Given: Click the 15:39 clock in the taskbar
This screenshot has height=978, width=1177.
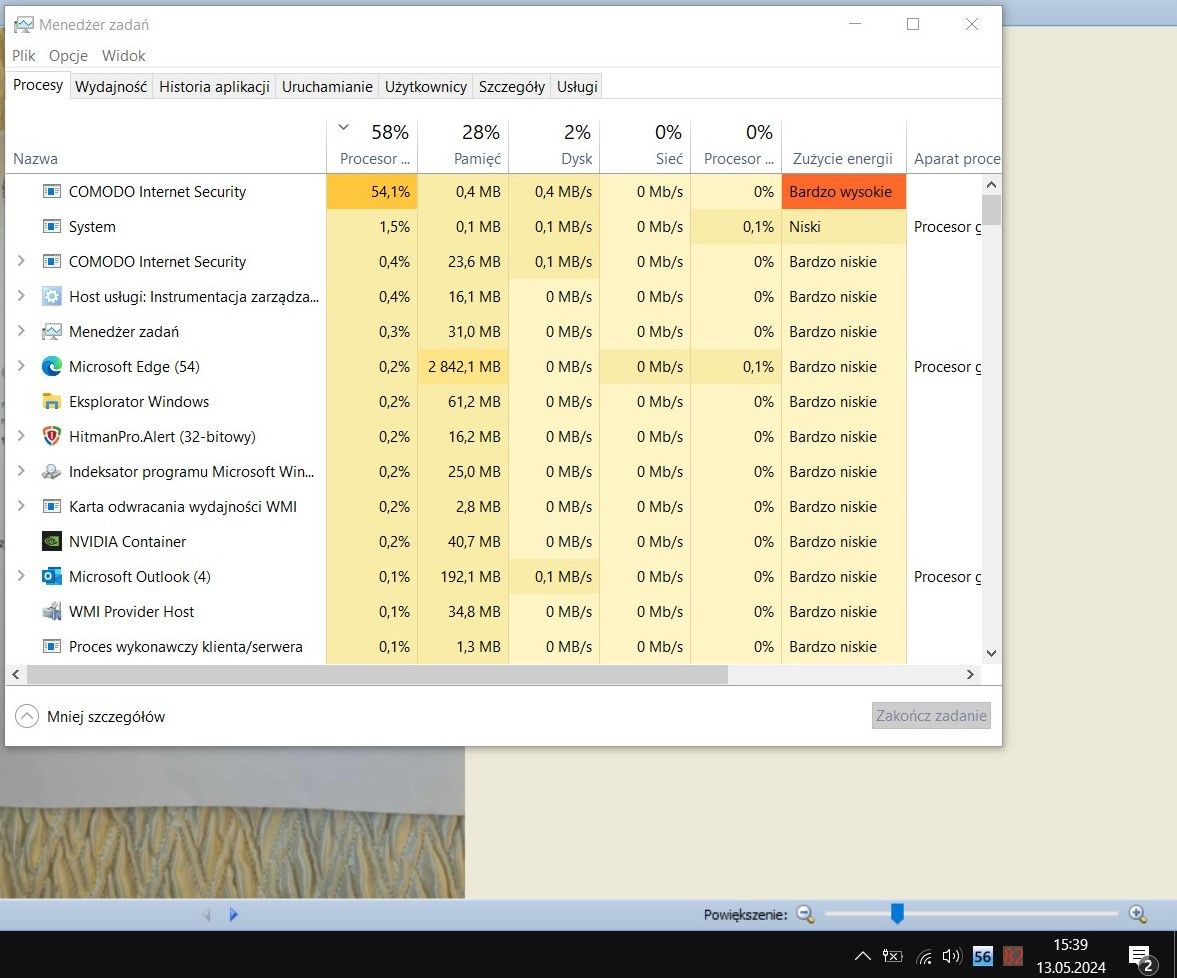Looking at the screenshot, I should point(1070,945).
